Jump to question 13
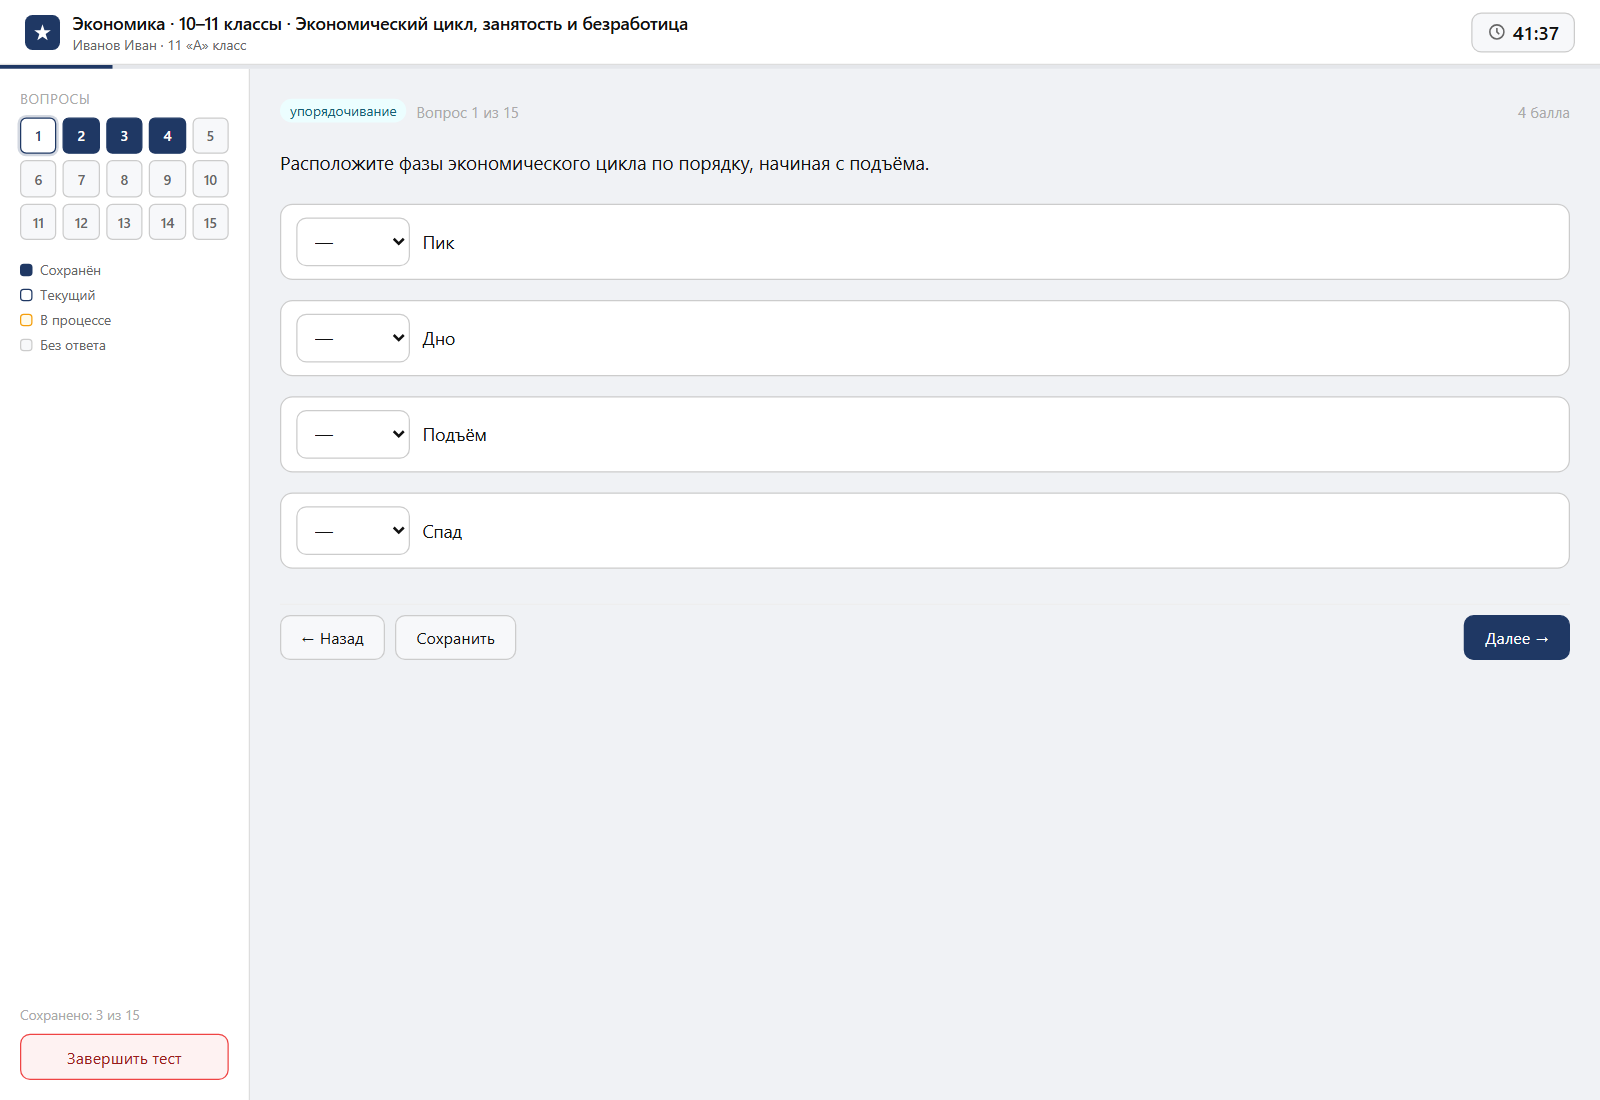Viewport: 1600px width, 1100px height. (124, 223)
